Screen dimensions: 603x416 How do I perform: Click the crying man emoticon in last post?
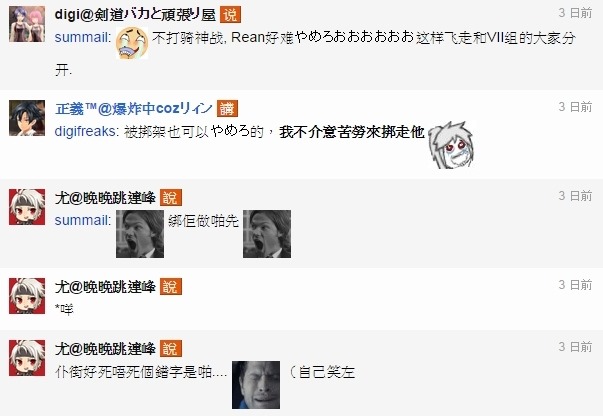coord(256,384)
